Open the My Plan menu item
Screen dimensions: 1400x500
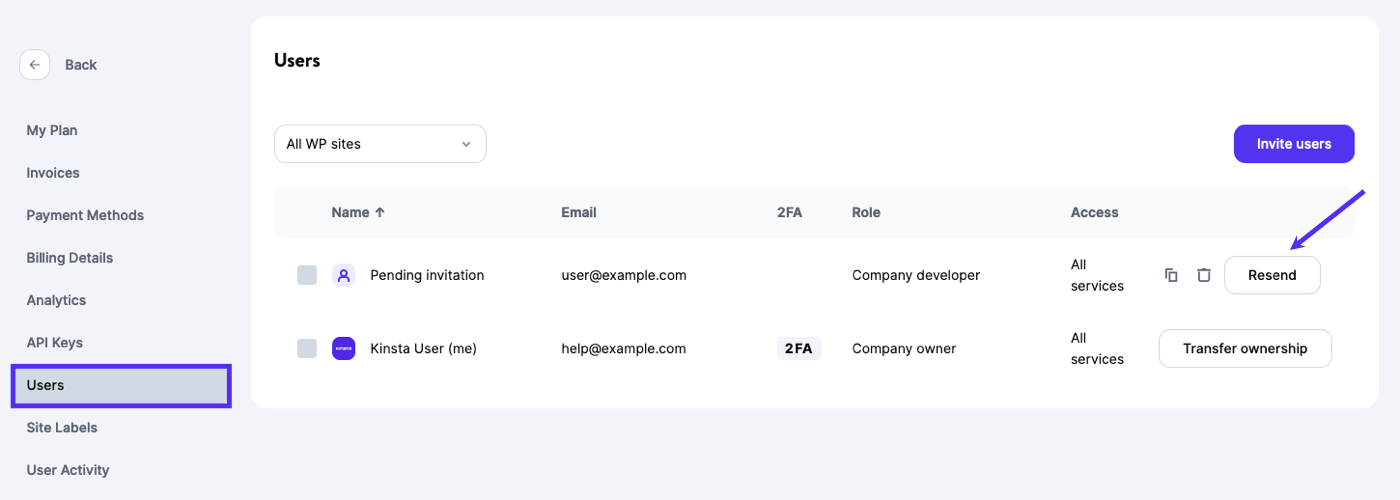click(52, 130)
